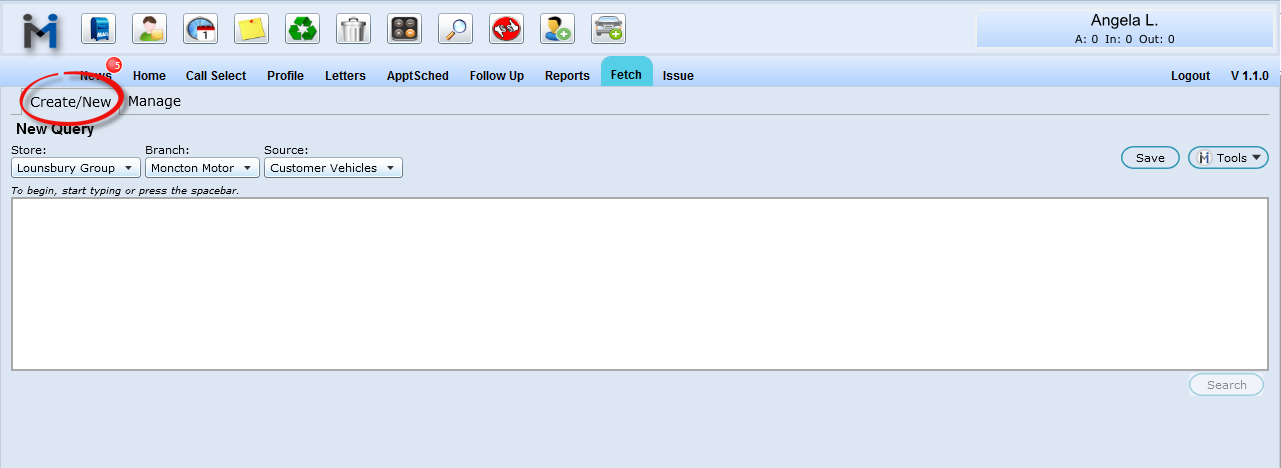This screenshot has width=1281, height=468.
Task: Switch to the Reports menu tab
Action: [567, 76]
